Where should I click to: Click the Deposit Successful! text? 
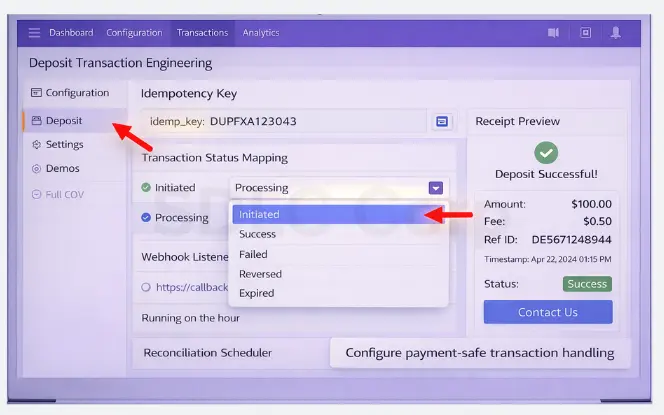pyautogui.click(x=546, y=174)
